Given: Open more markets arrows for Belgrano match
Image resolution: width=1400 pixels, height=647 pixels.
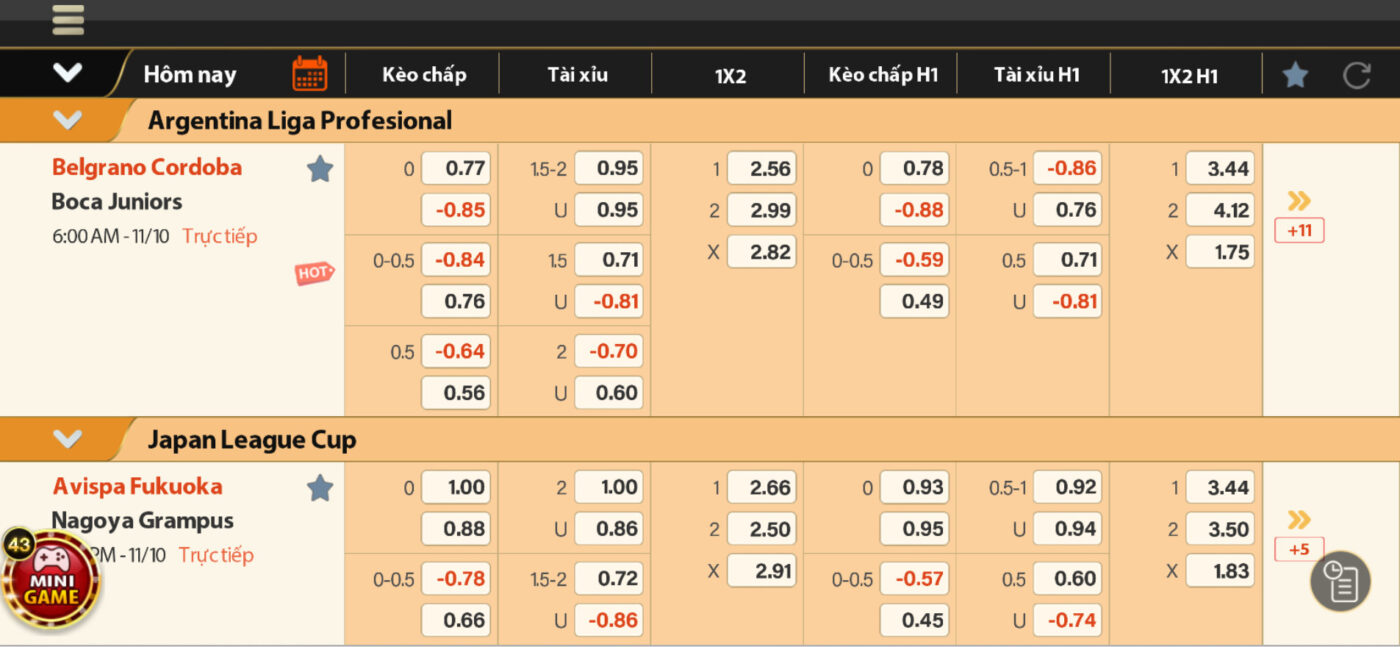Looking at the screenshot, I should 1299,201.
